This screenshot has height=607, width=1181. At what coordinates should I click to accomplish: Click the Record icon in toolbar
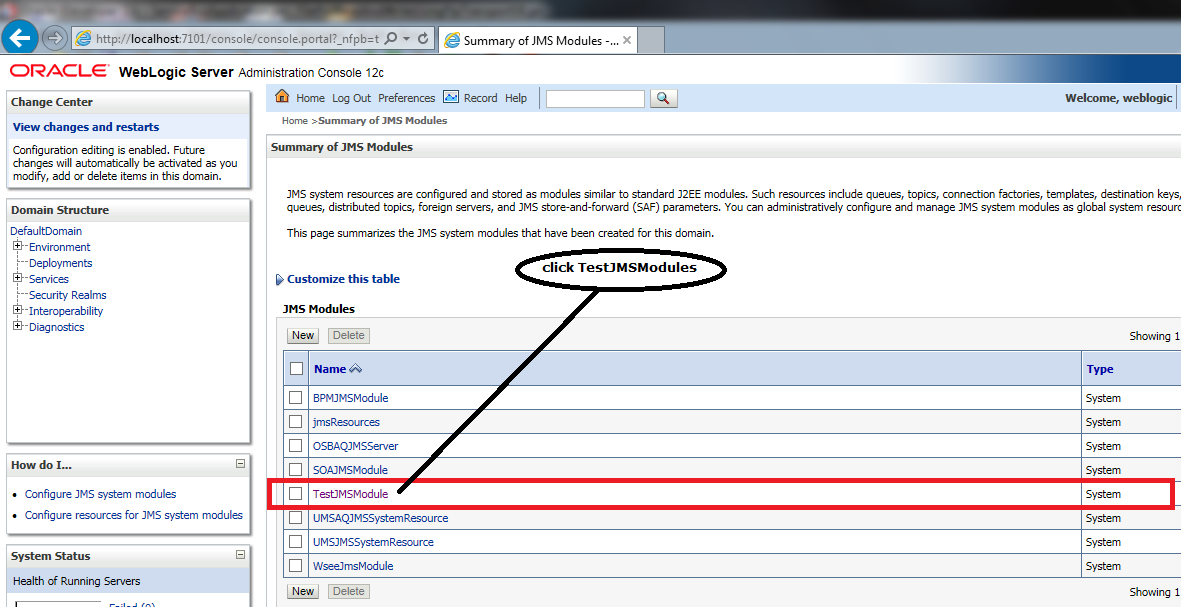[x=451, y=97]
